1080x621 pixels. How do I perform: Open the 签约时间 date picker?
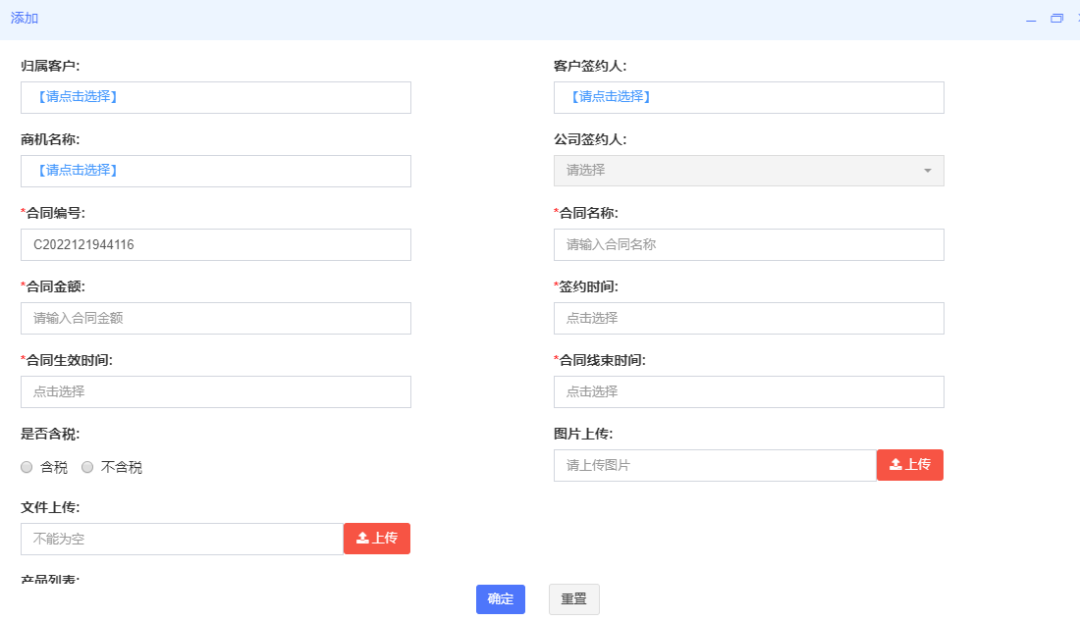coord(748,318)
